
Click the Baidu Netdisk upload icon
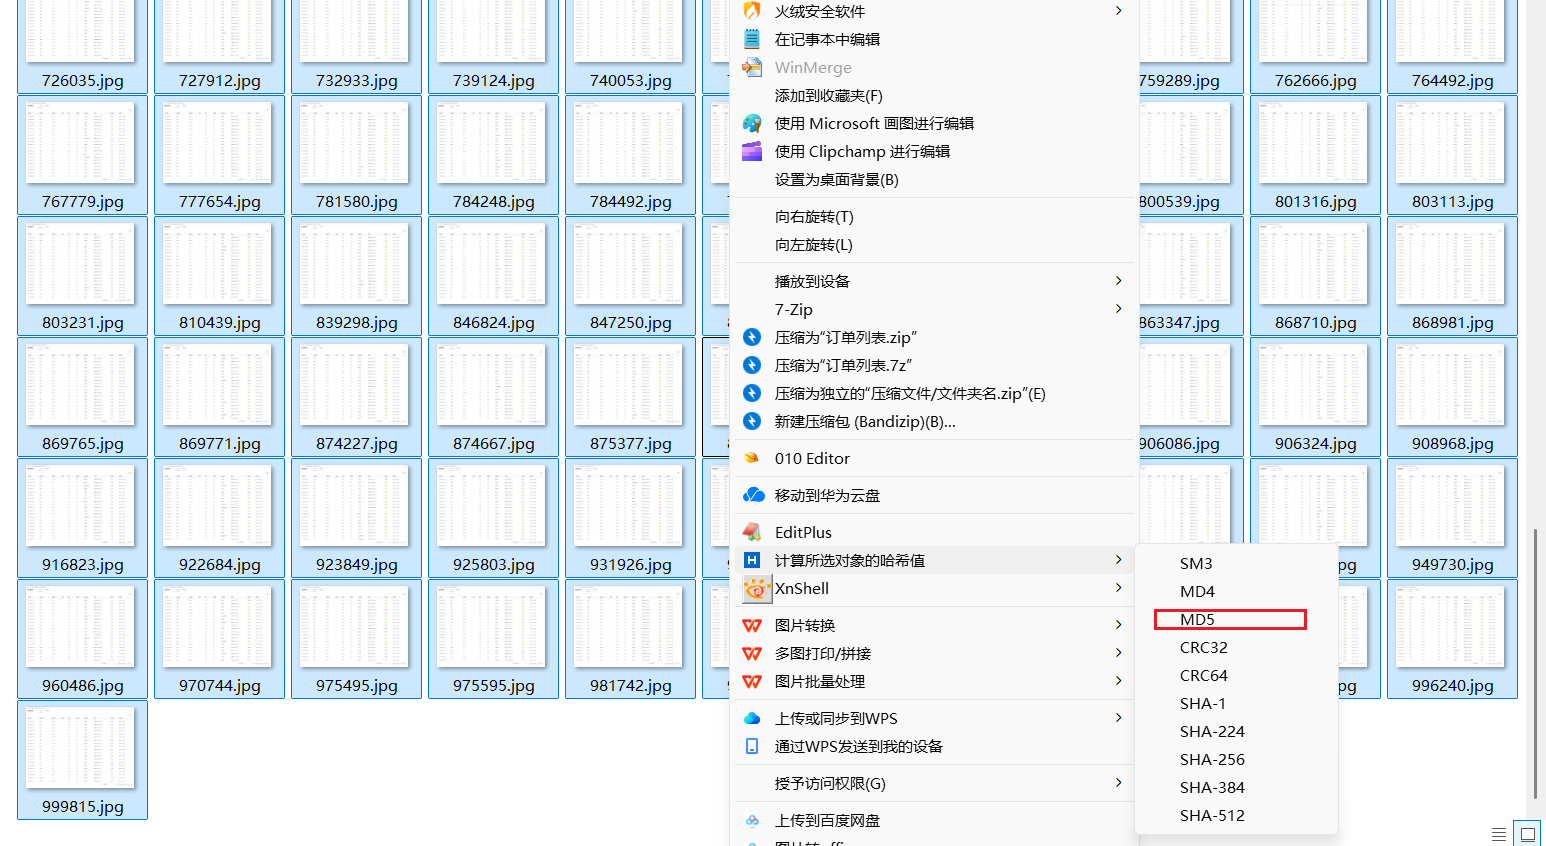(x=752, y=820)
